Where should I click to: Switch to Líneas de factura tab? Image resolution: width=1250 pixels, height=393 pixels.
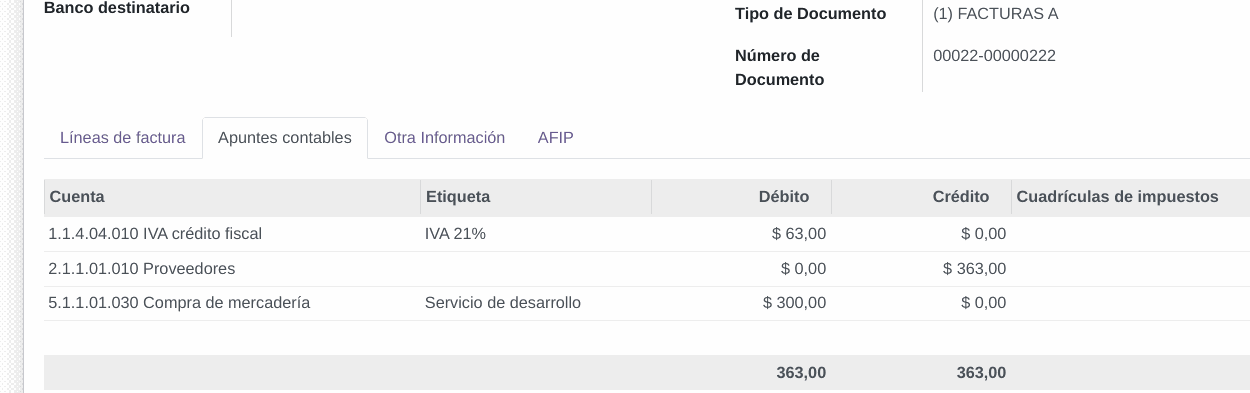coord(122,138)
